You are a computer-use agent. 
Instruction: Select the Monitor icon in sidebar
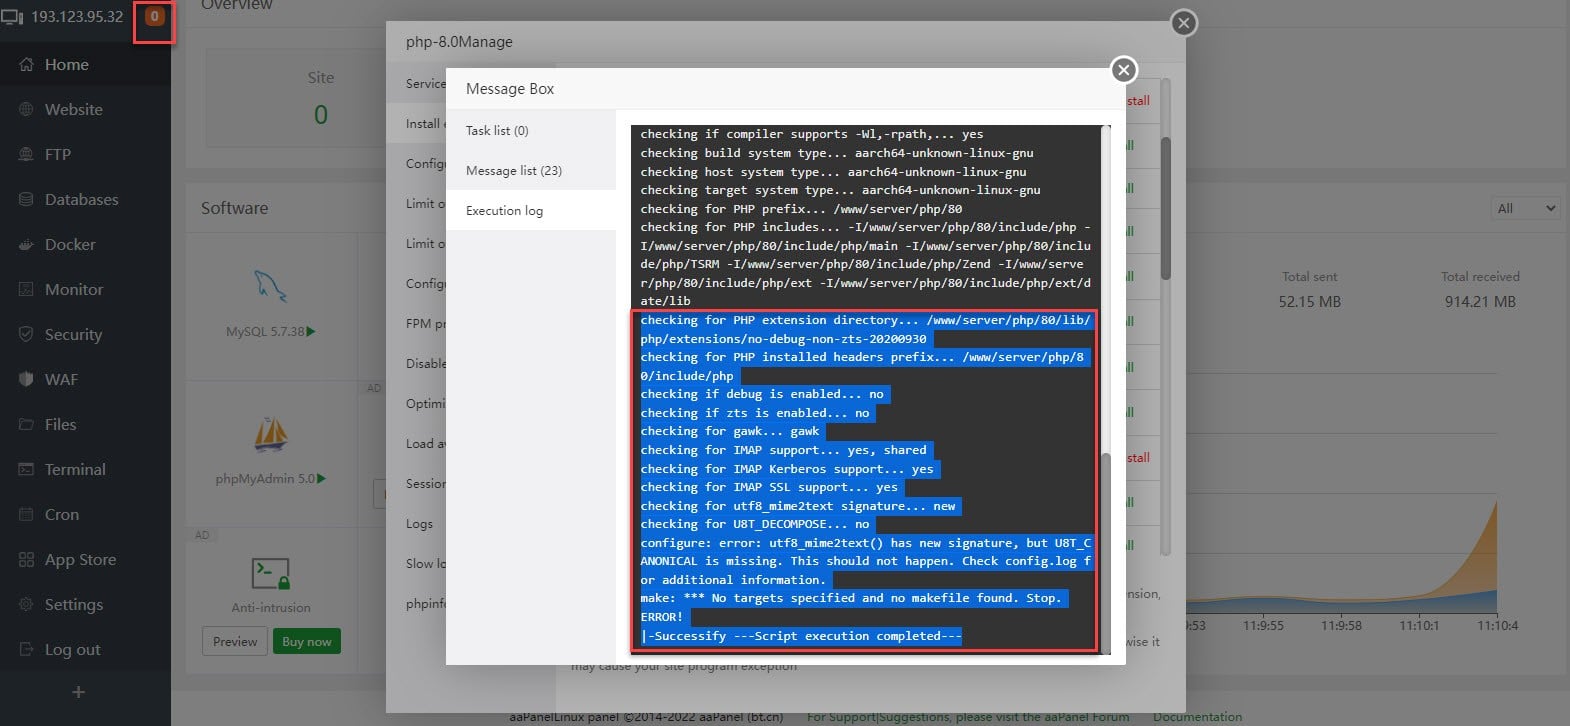coord(26,290)
